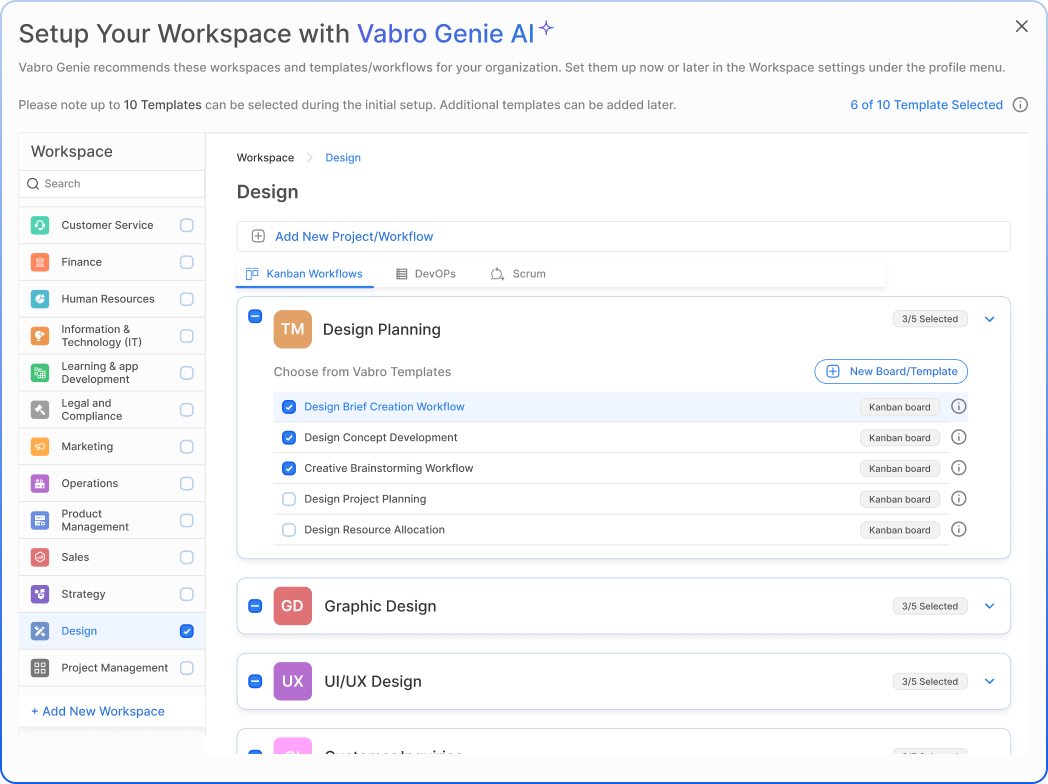The image size is (1048, 784).
Task: Collapse the Design Planning section chevron
Action: click(x=990, y=319)
